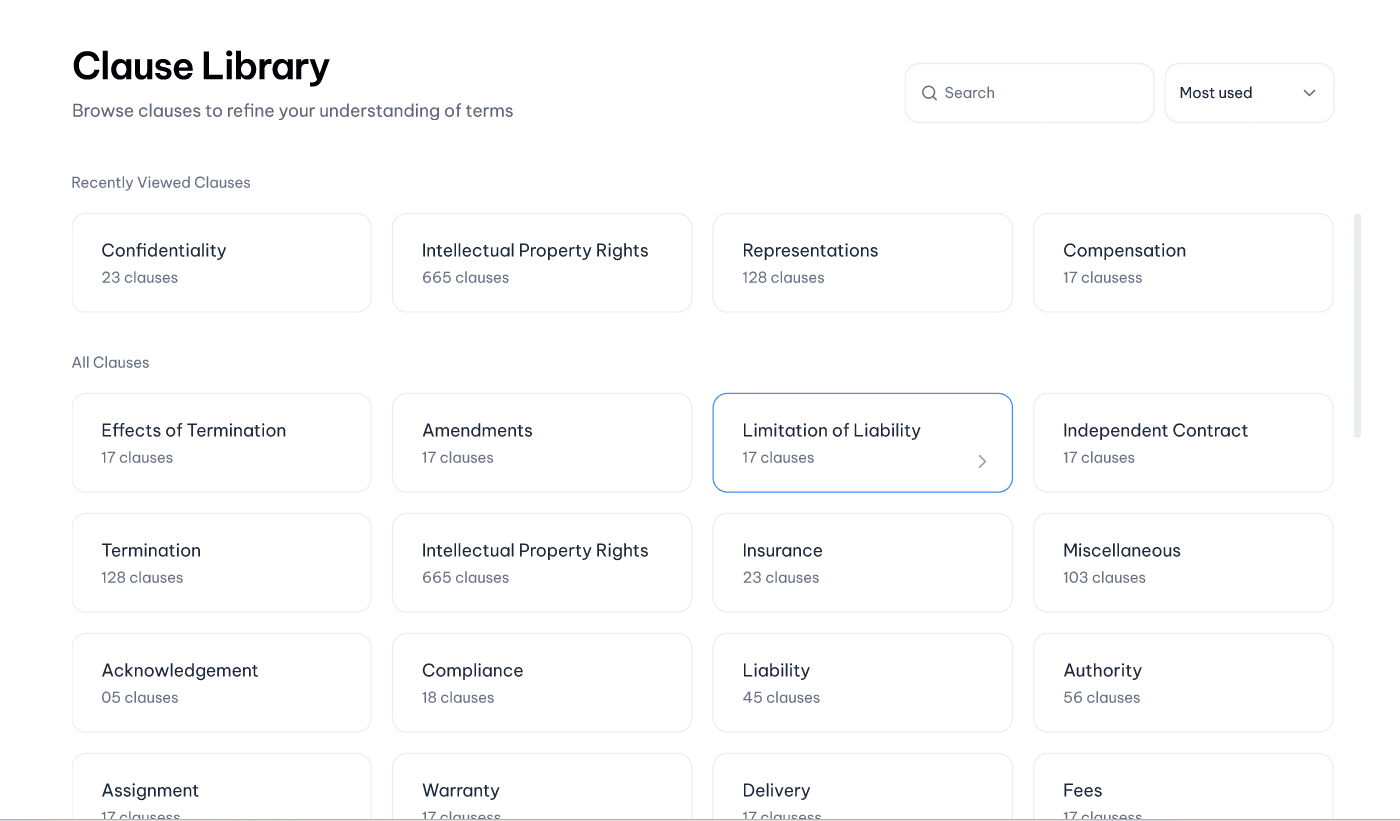Select the Authority clause card

(1182, 683)
